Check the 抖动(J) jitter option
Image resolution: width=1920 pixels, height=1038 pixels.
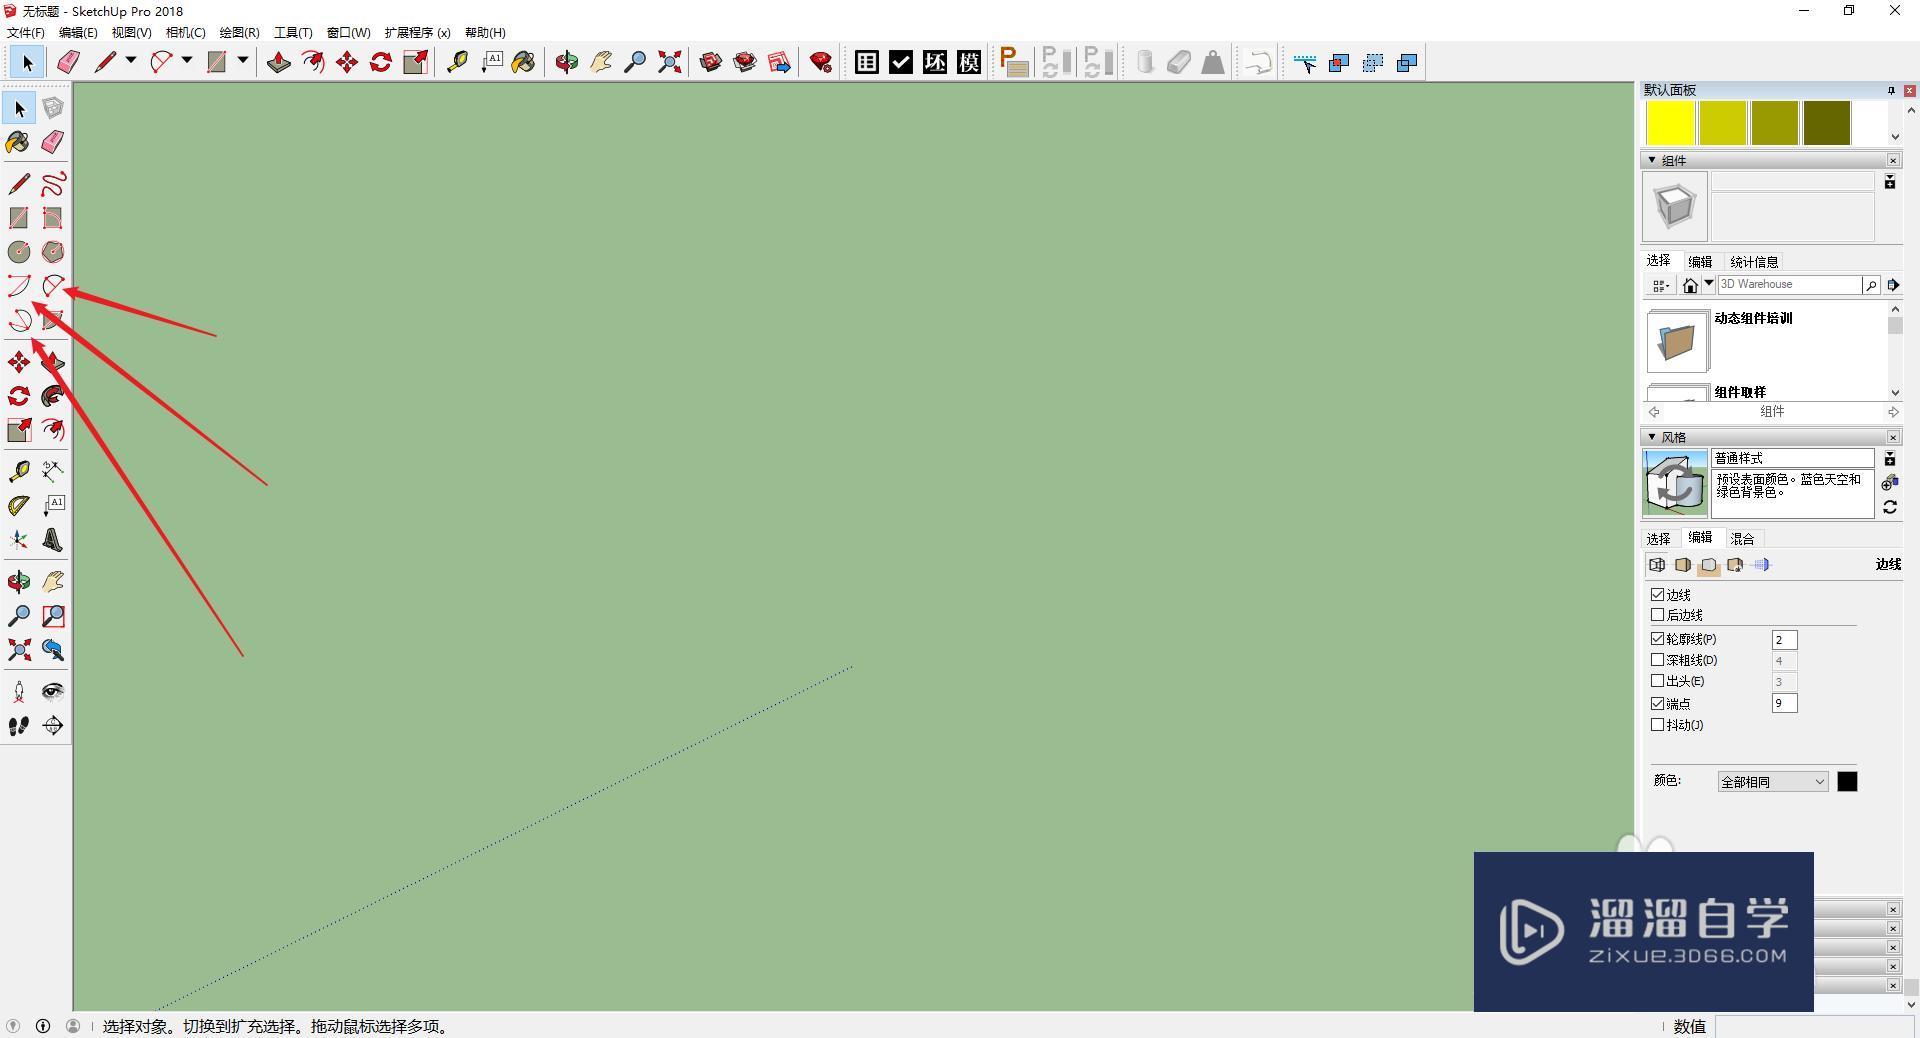pyautogui.click(x=1657, y=725)
